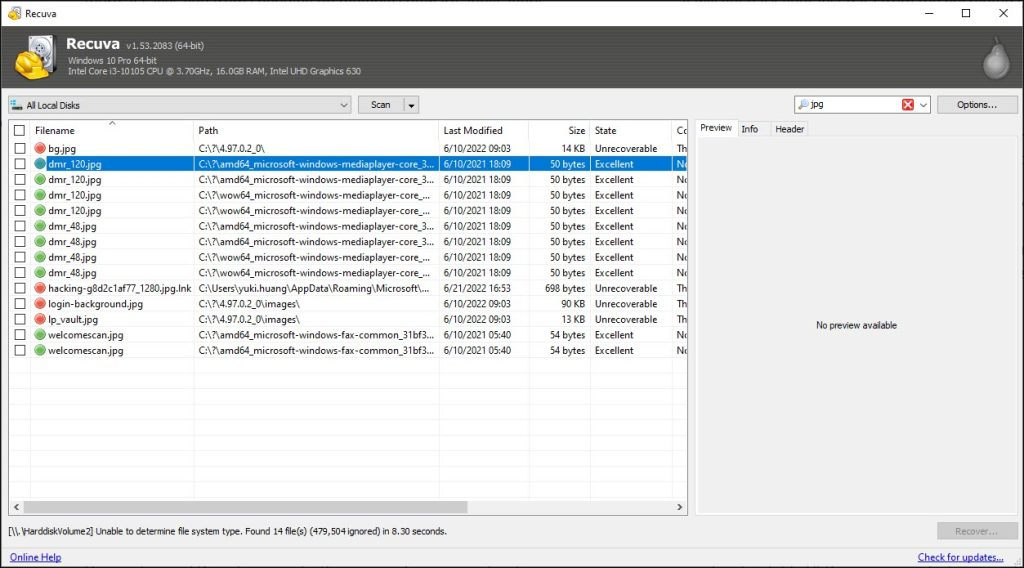This screenshot has height=568, width=1024.
Task: Click the 698 bytes size cell
Action: point(565,288)
